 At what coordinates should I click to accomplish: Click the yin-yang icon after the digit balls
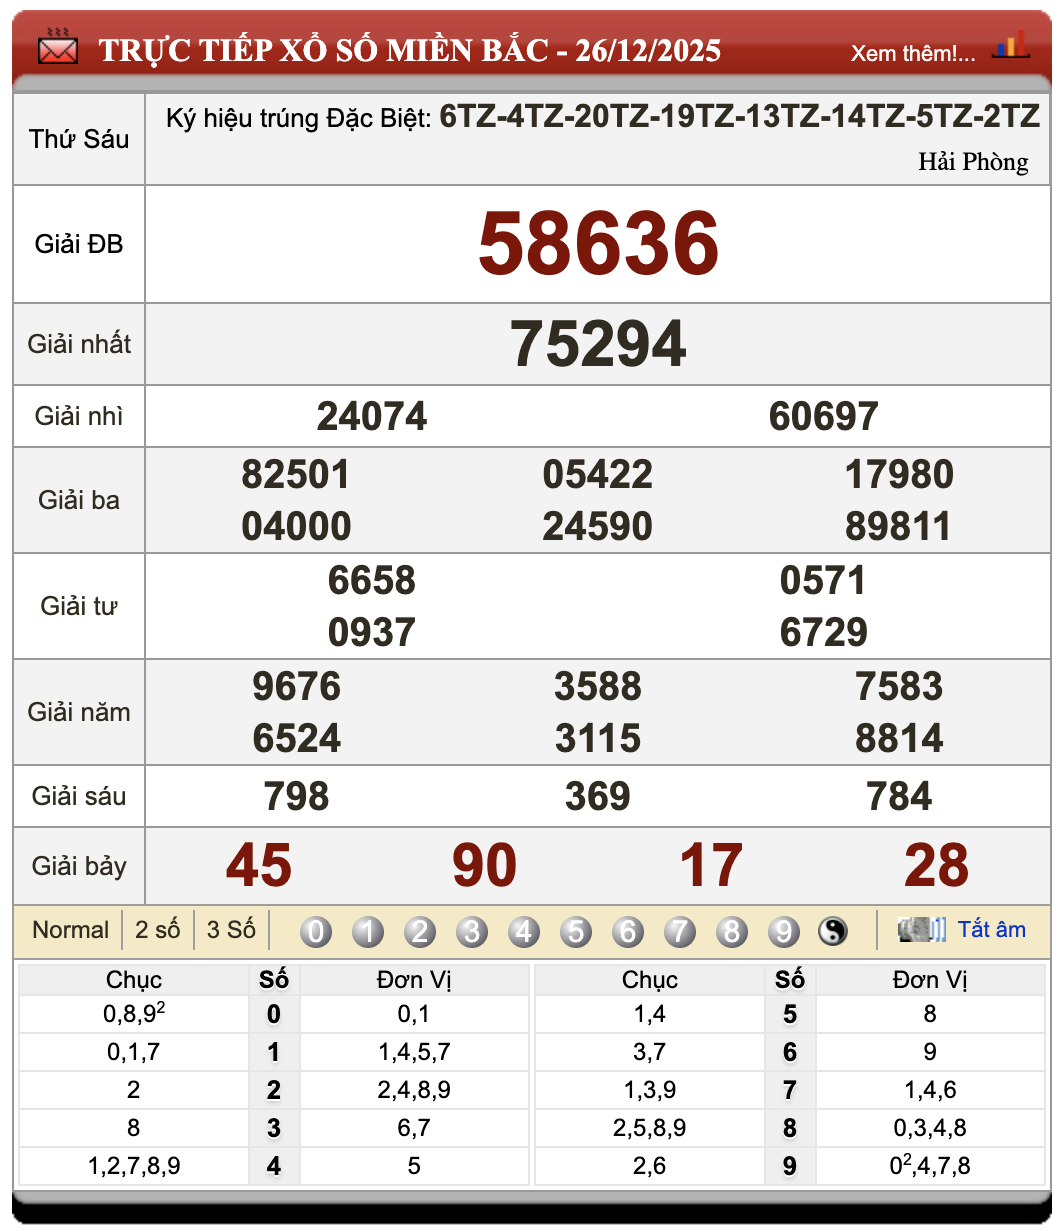tap(832, 932)
